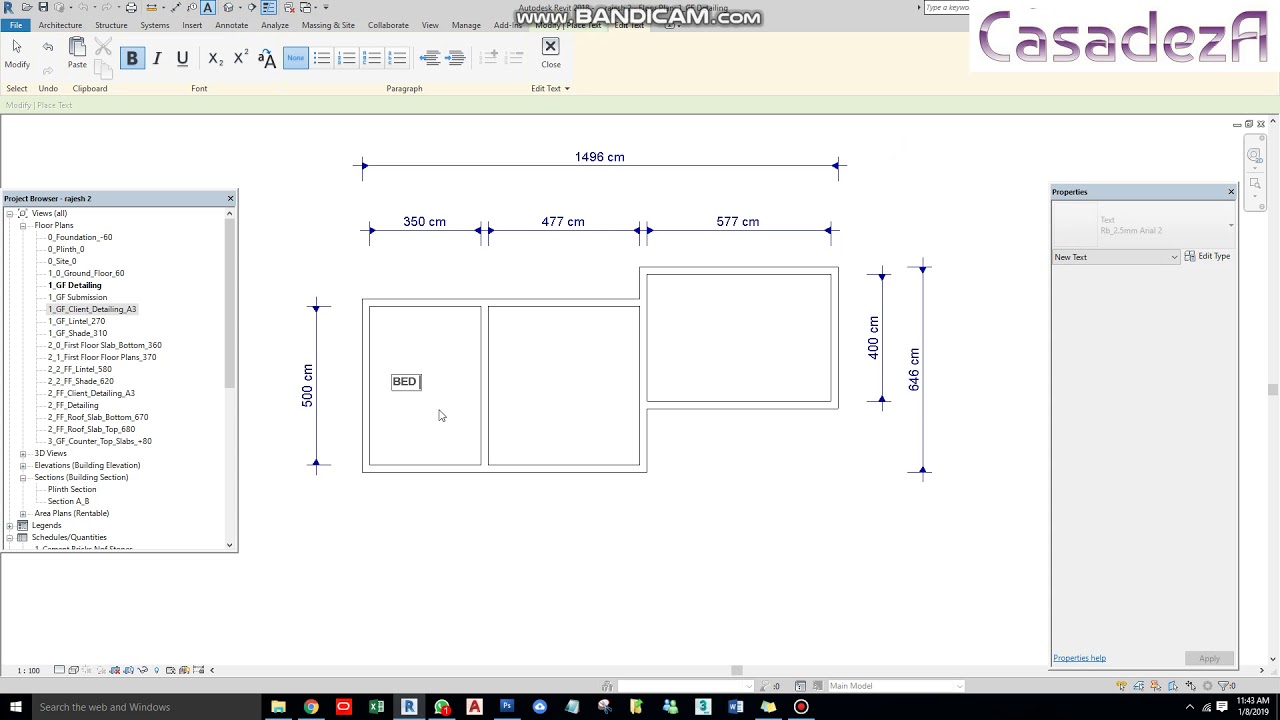Expand the 3D Views tree node
This screenshot has height=720, width=1280.
point(23,453)
